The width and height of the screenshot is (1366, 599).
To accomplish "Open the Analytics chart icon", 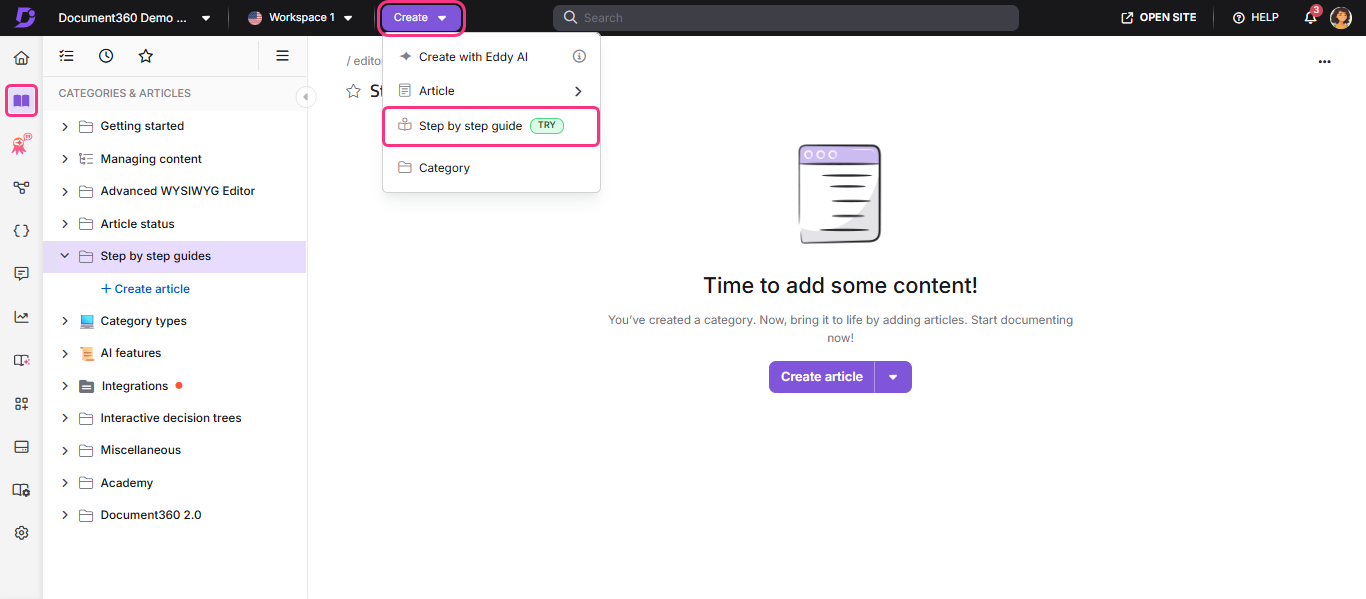I will pos(21,316).
